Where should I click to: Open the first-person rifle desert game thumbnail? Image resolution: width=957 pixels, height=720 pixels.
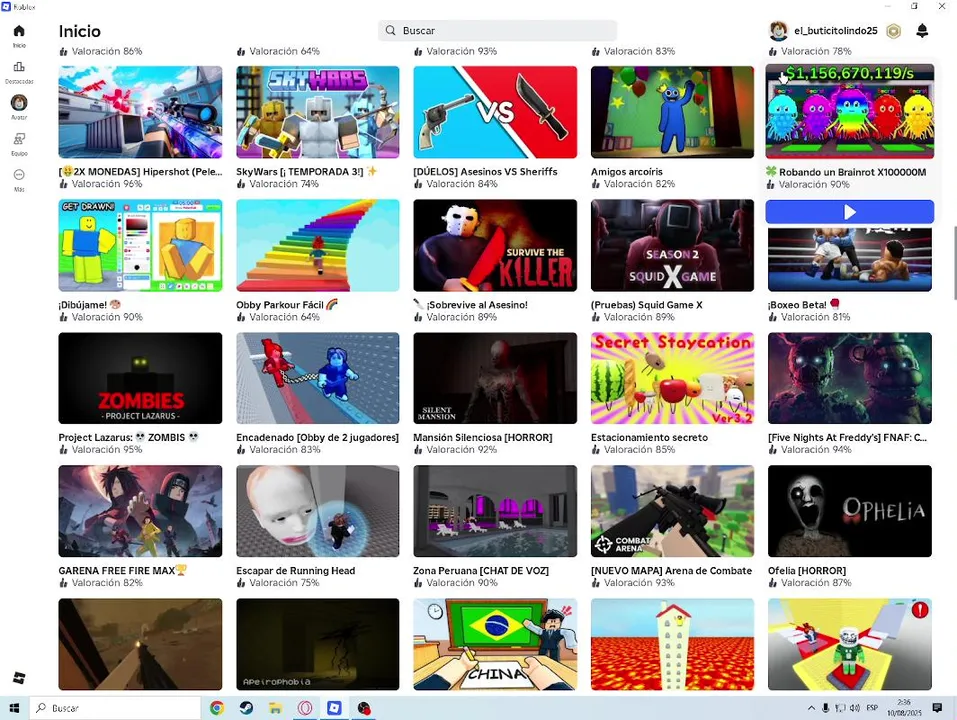coord(140,644)
